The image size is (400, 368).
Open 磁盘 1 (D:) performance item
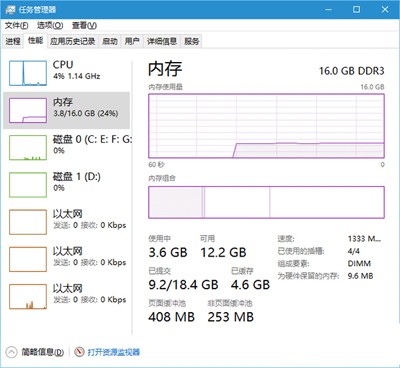coord(67,185)
